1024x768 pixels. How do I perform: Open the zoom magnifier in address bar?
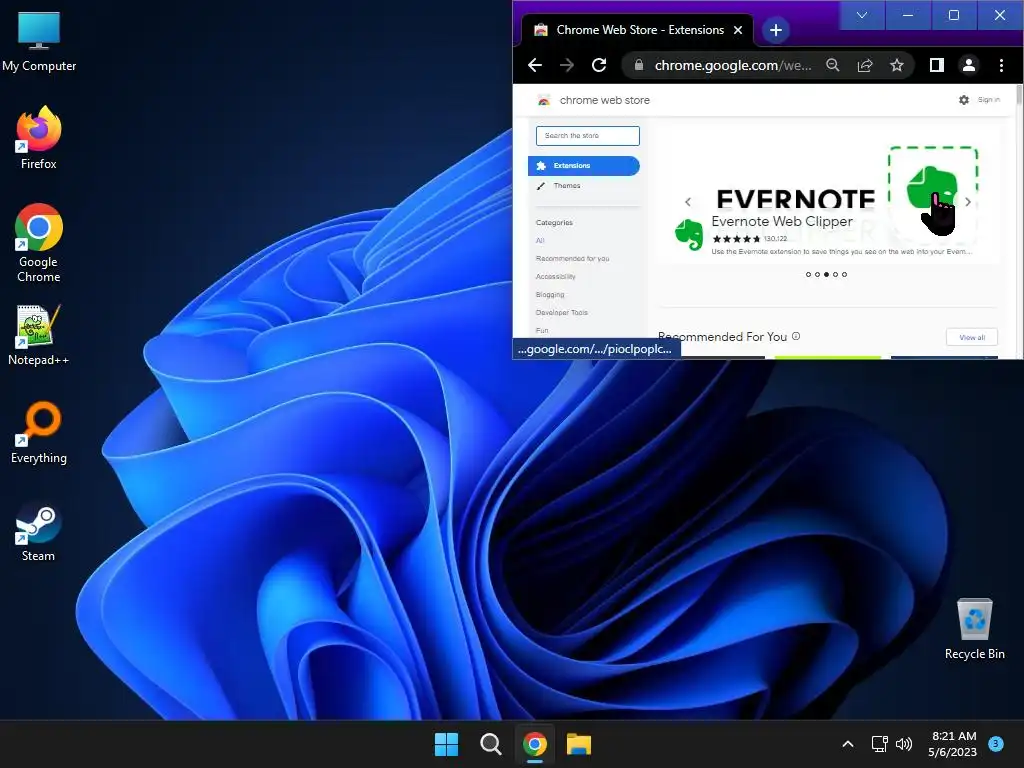point(833,65)
